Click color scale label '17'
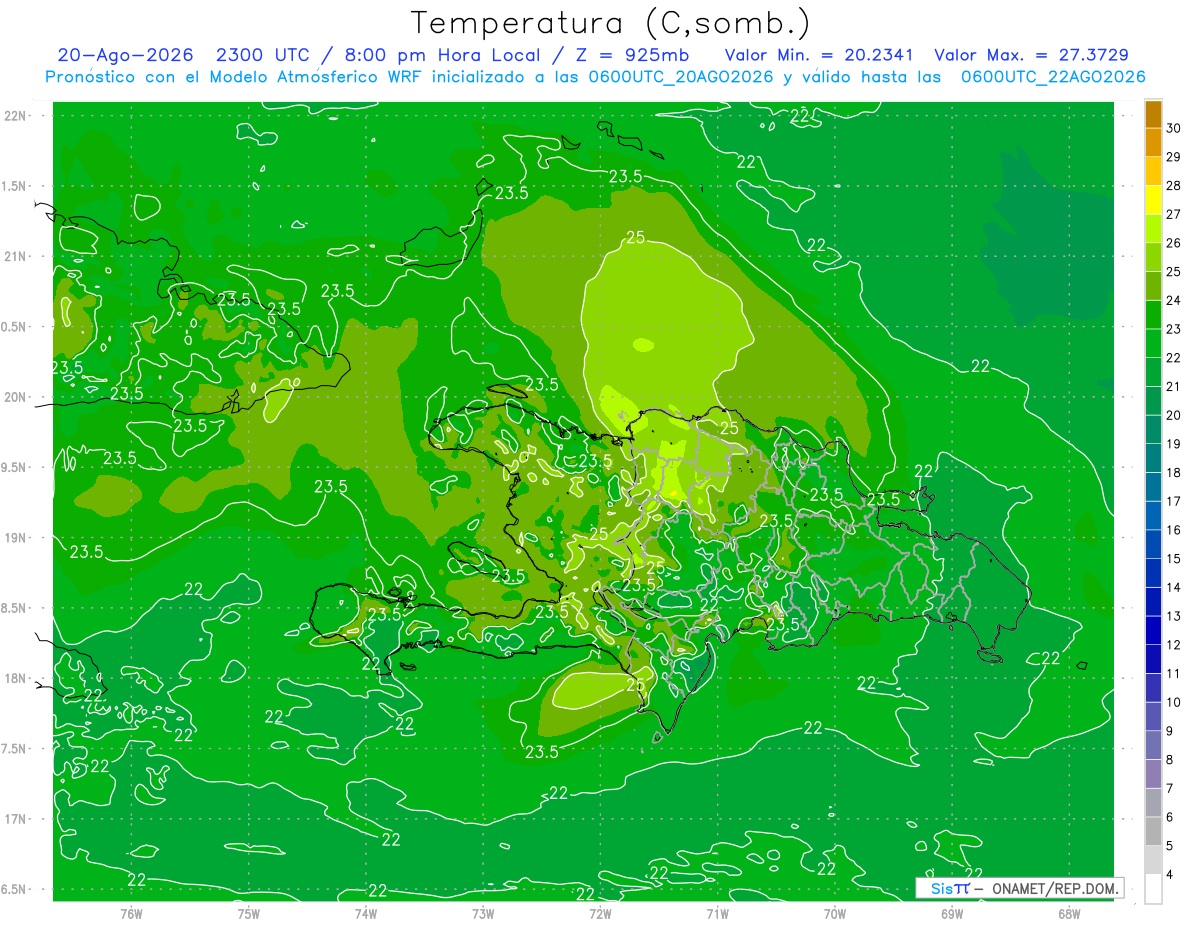The image size is (1200, 927). click(1174, 501)
